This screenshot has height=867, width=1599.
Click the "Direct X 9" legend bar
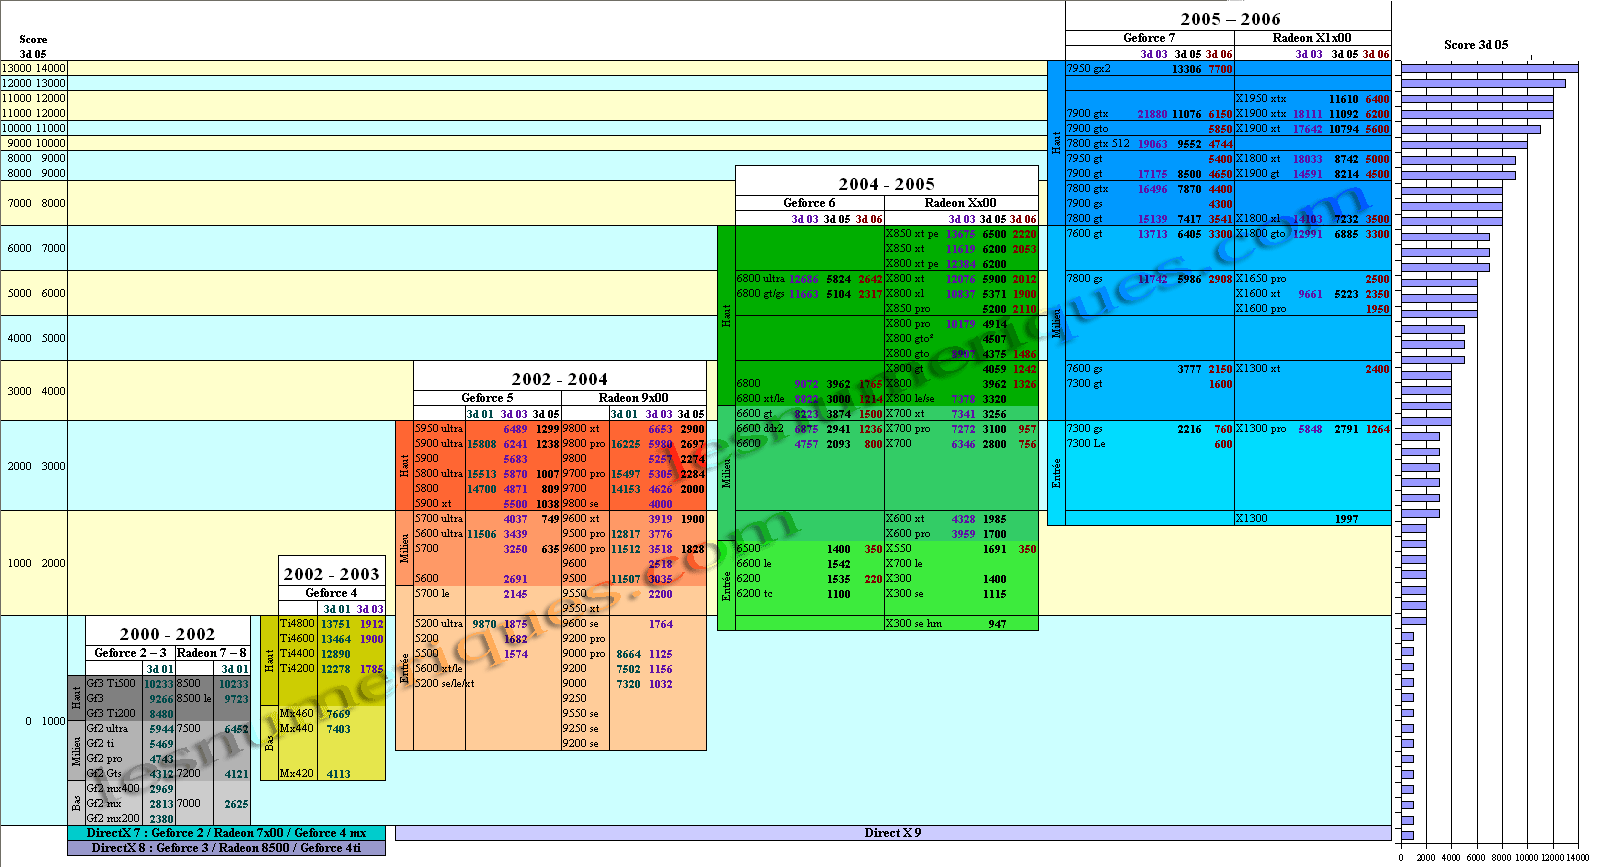pos(893,833)
